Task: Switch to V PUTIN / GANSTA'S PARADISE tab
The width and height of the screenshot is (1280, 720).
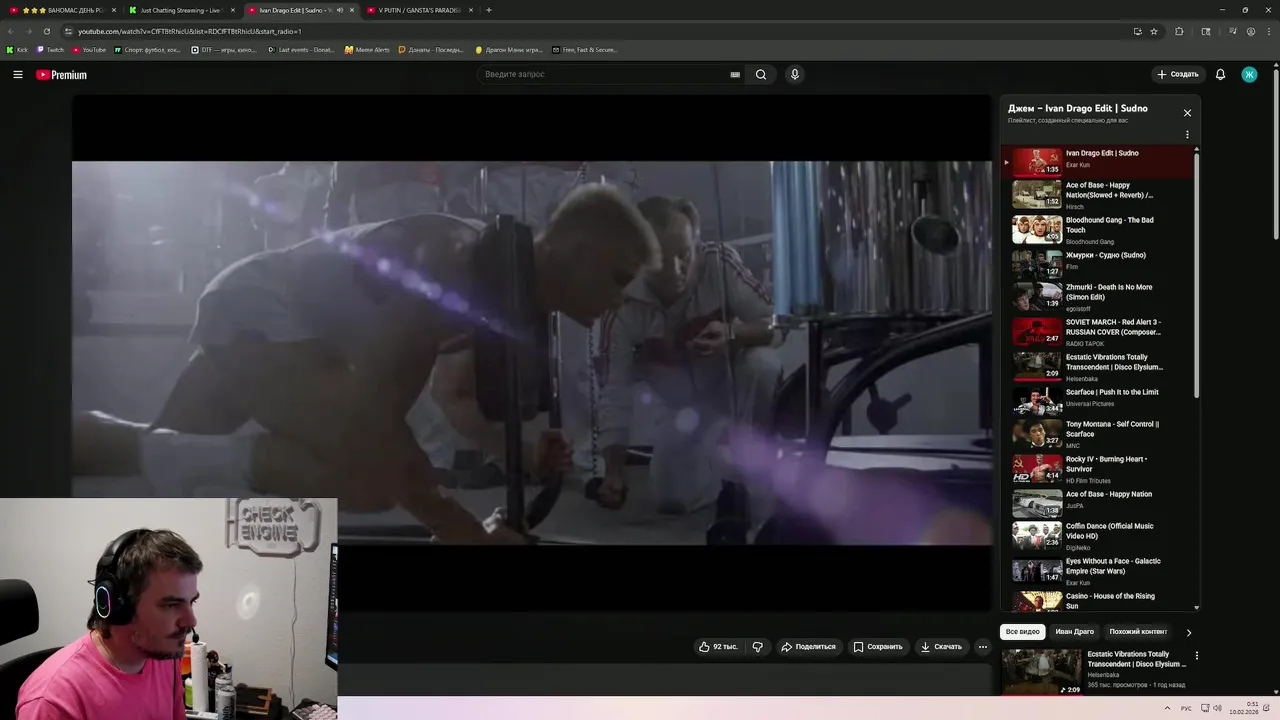Action: pyautogui.click(x=419, y=10)
